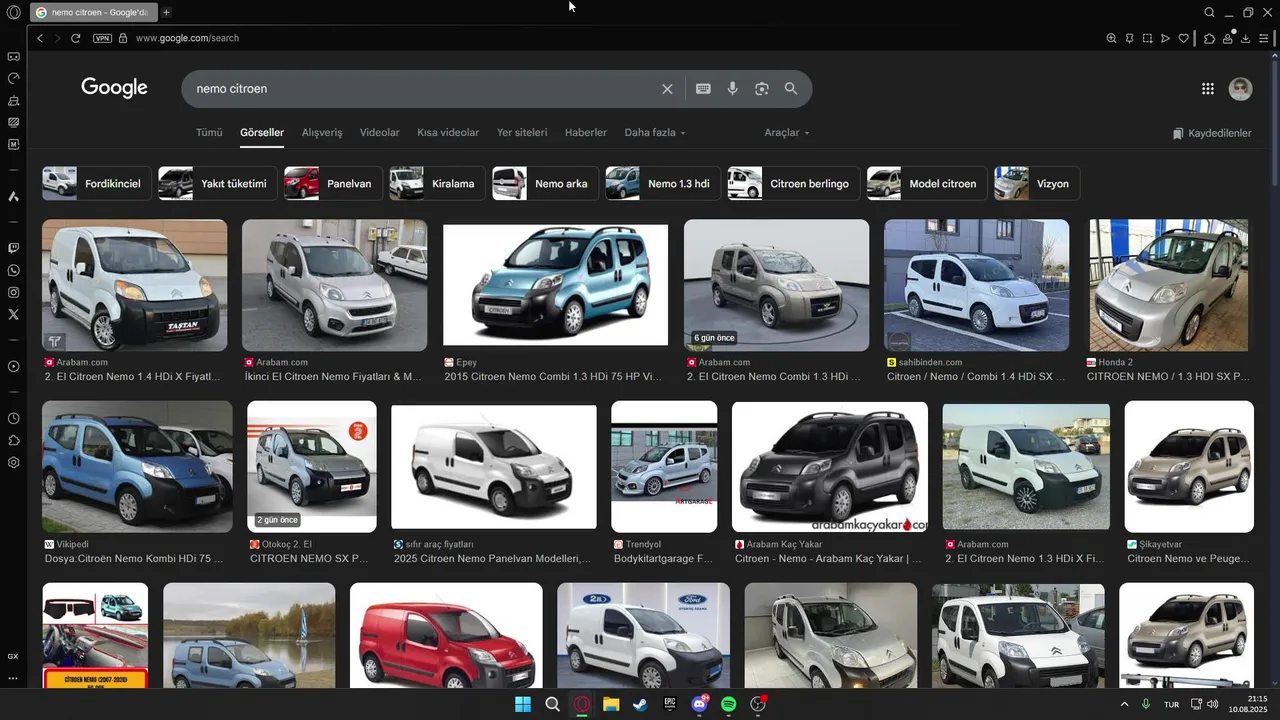Screen dimensions: 1280x720
Task: Open sidebar three-dots more menu
Action: click(13, 678)
